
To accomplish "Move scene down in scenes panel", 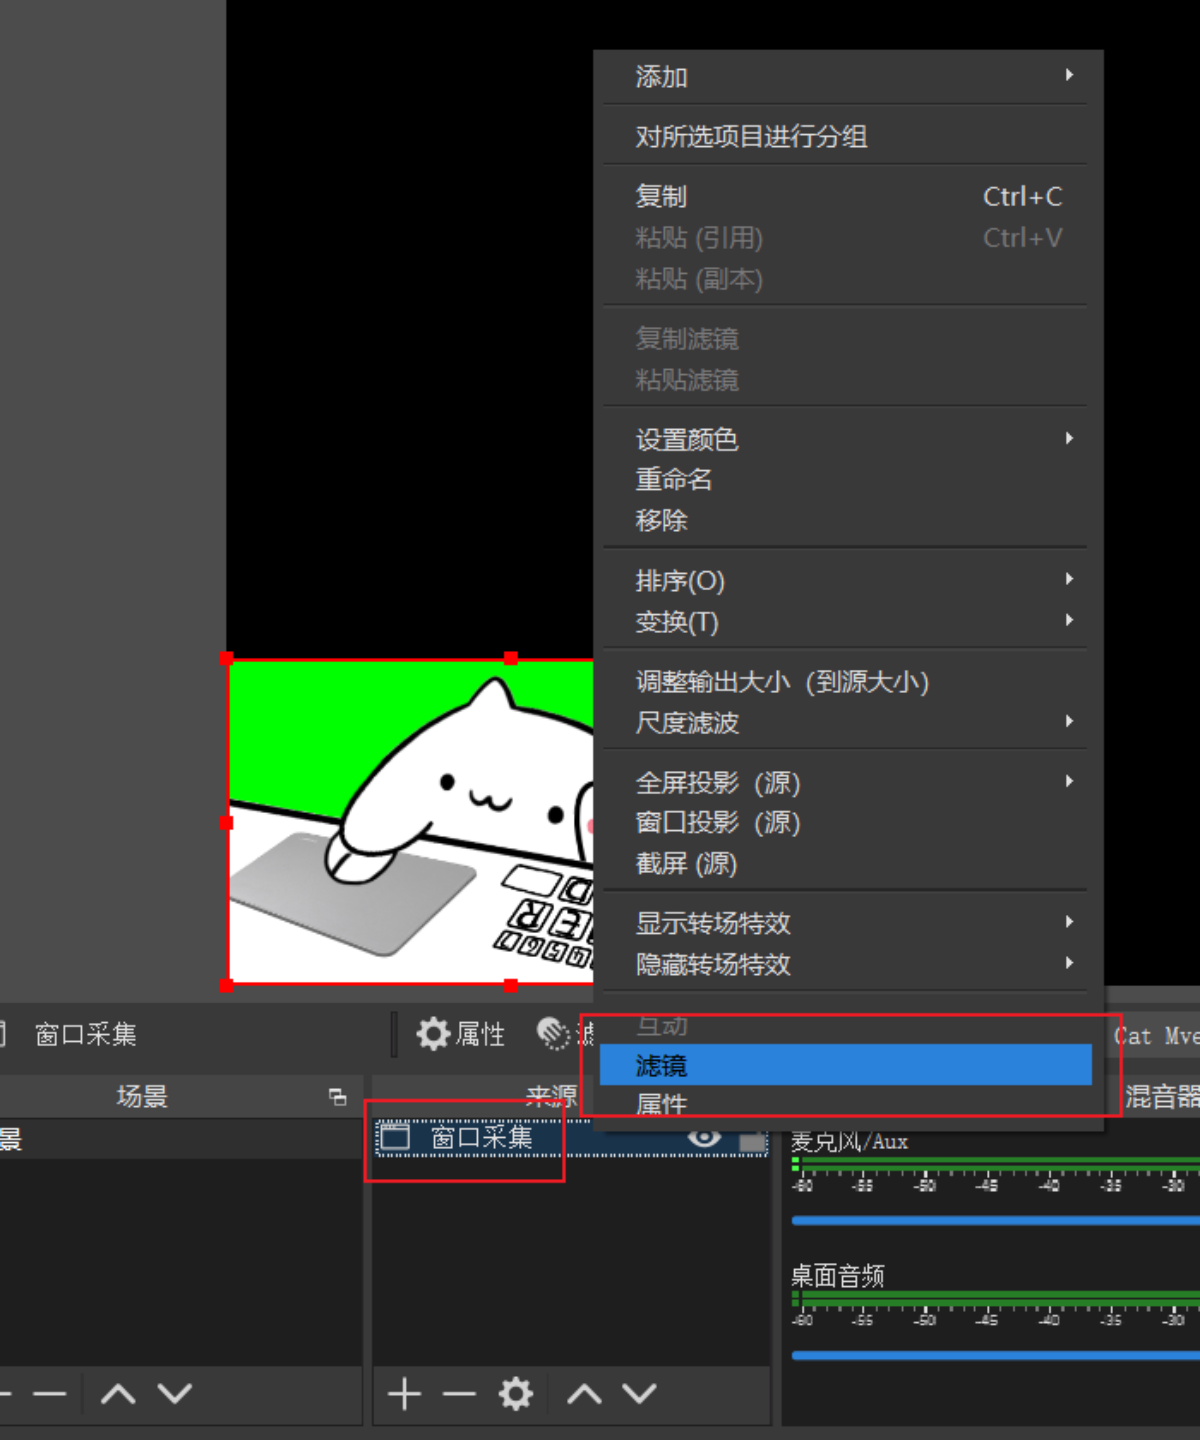I will point(175,1393).
